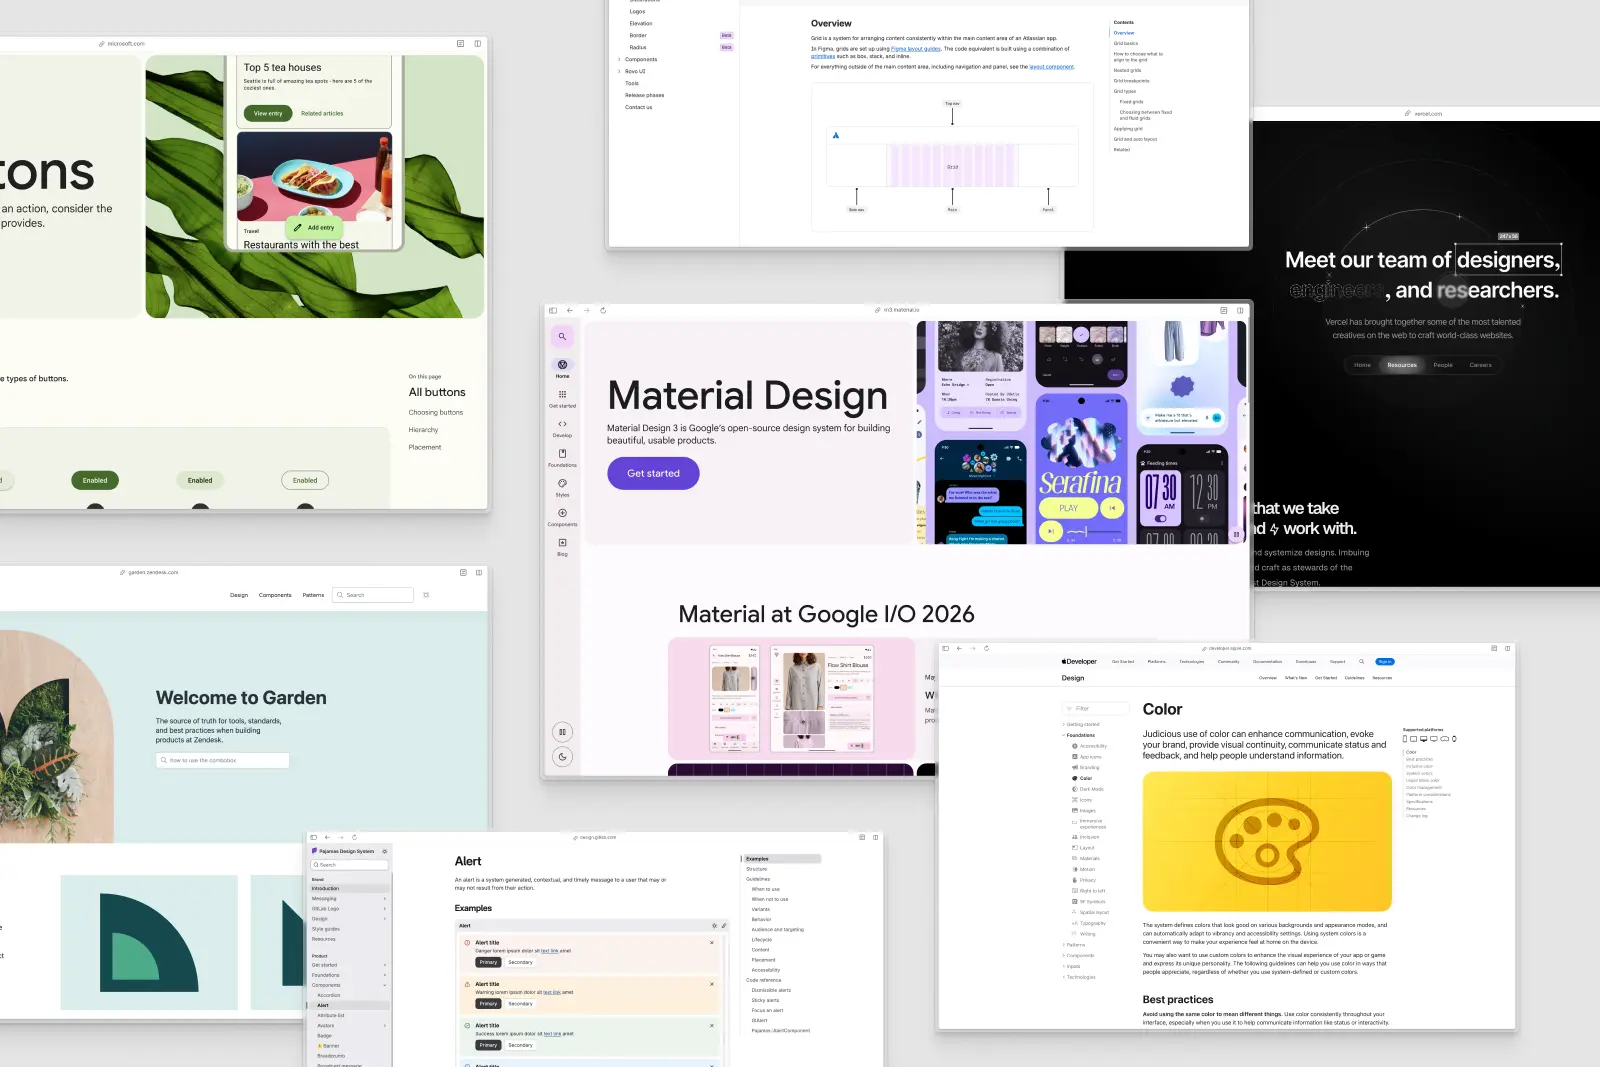The height and width of the screenshot is (1067, 1600).
Task: Select Guidelines tab in Apple Design
Action: [x=1354, y=678]
